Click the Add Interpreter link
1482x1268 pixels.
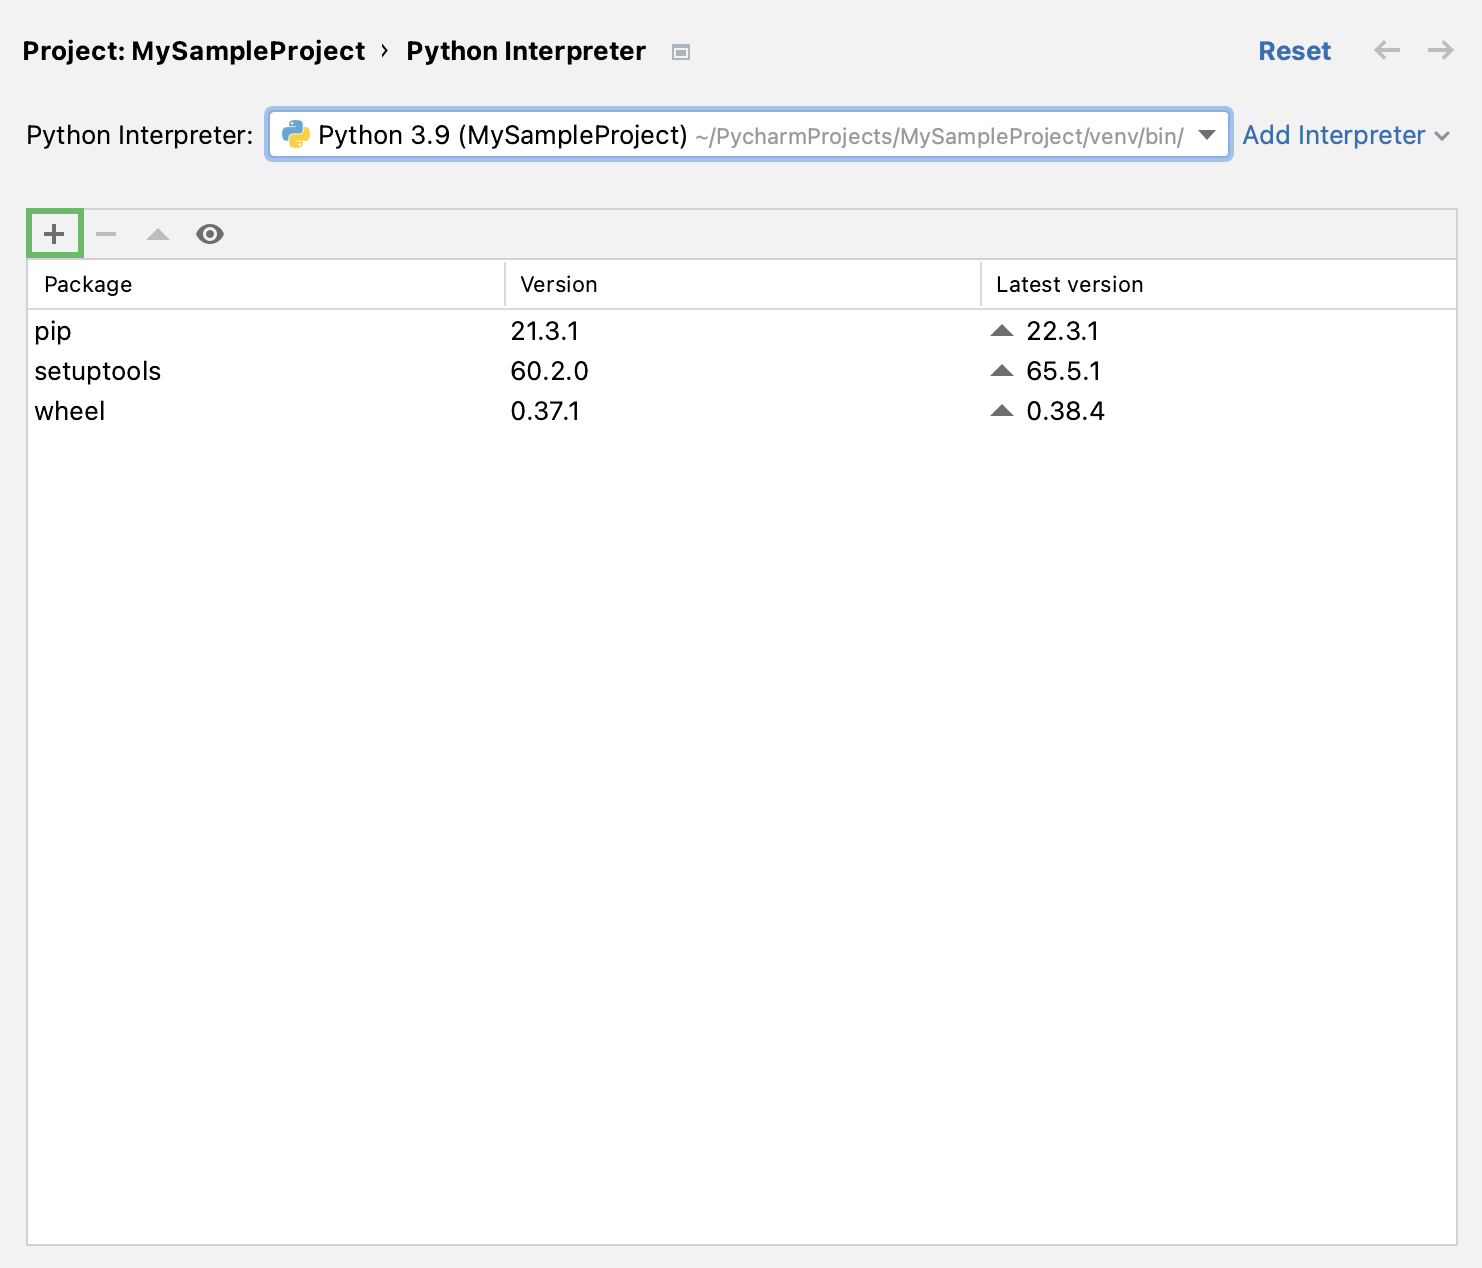click(1332, 135)
